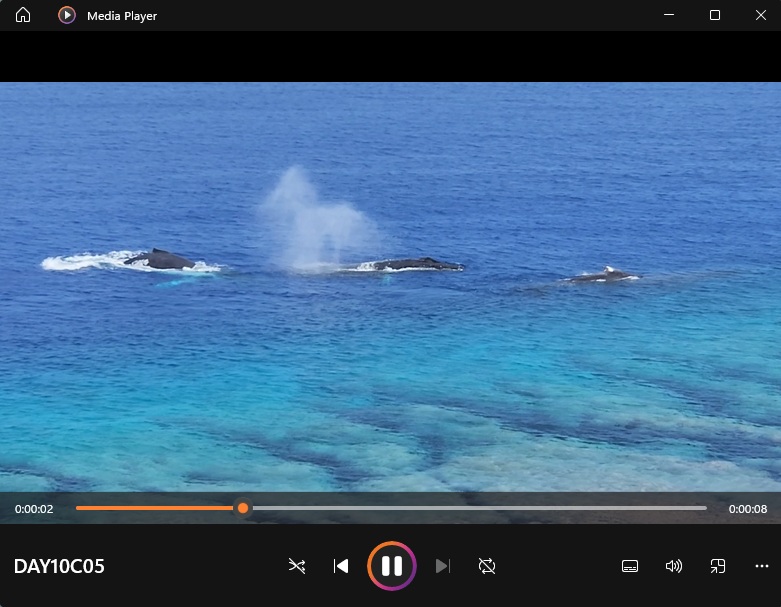Pause the playing video

(392, 566)
